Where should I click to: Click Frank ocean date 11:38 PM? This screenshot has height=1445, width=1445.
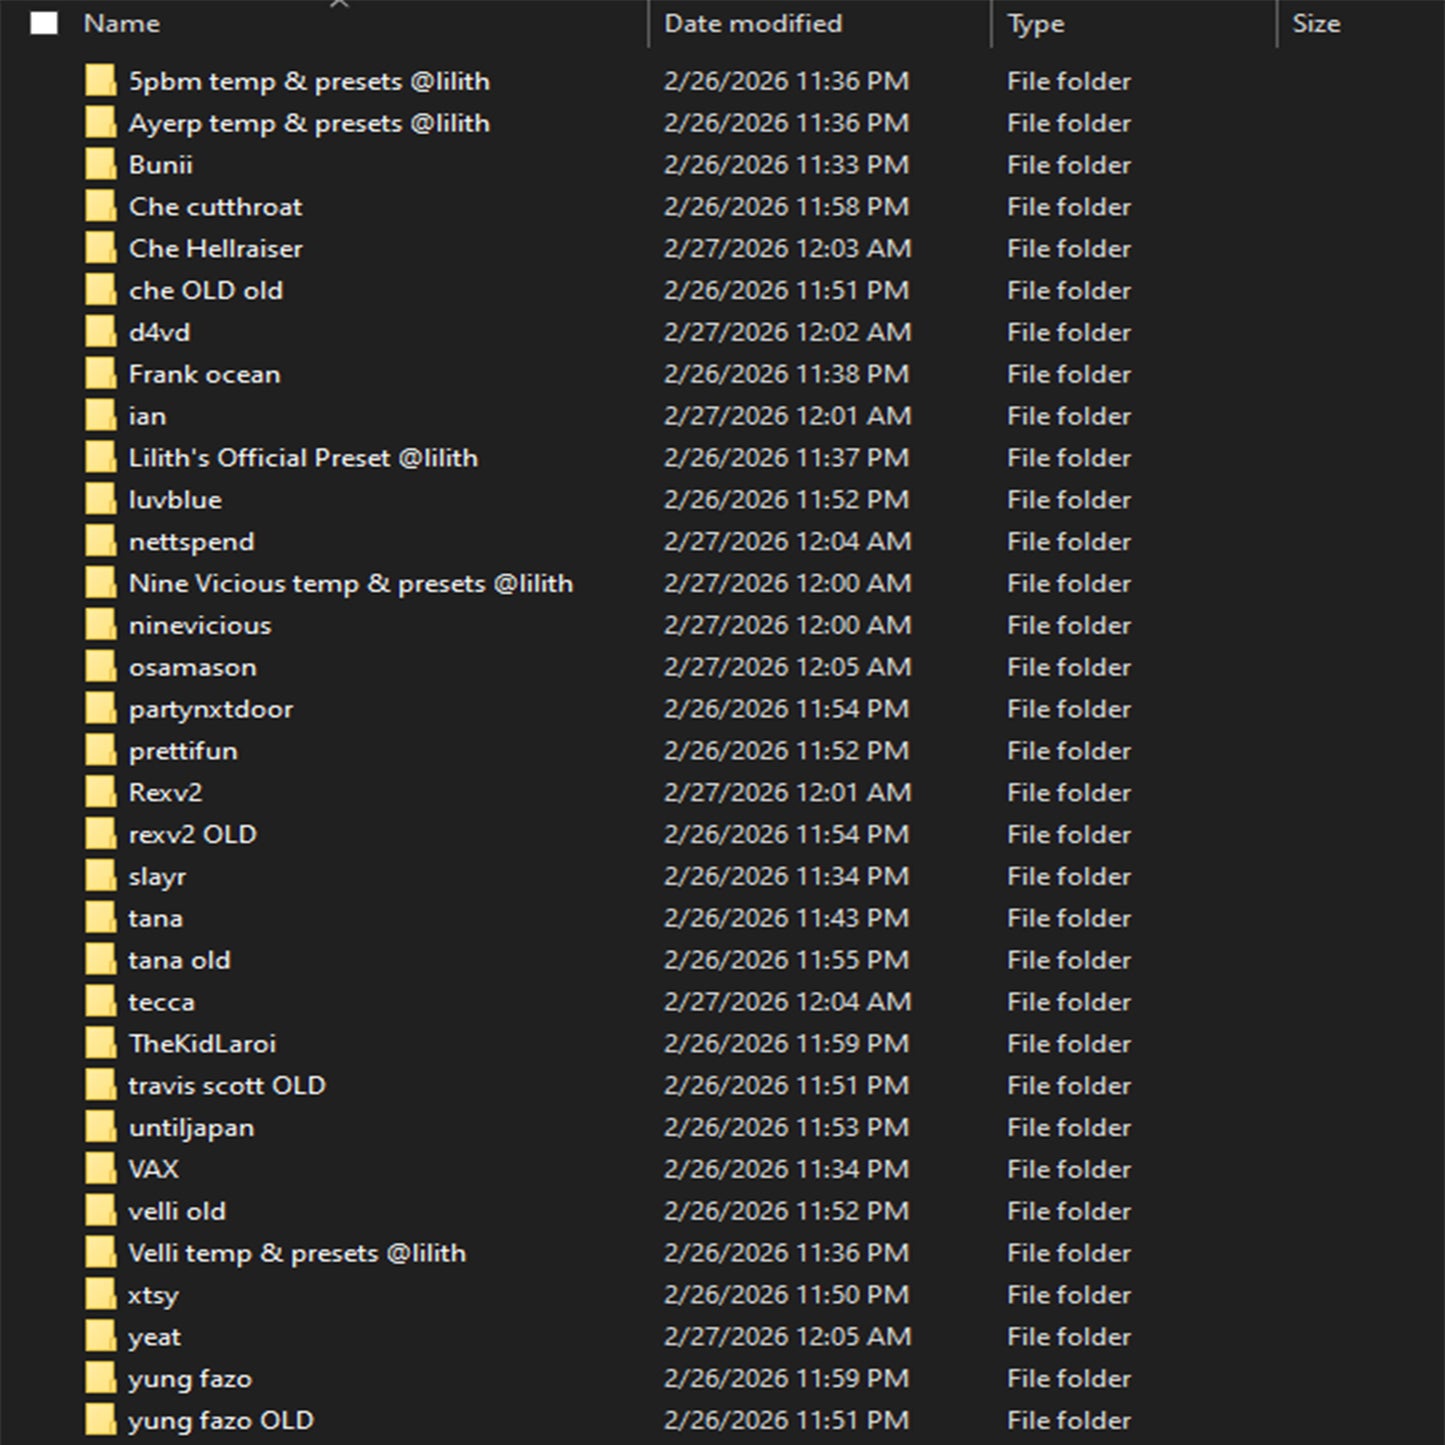click(787, 374)
